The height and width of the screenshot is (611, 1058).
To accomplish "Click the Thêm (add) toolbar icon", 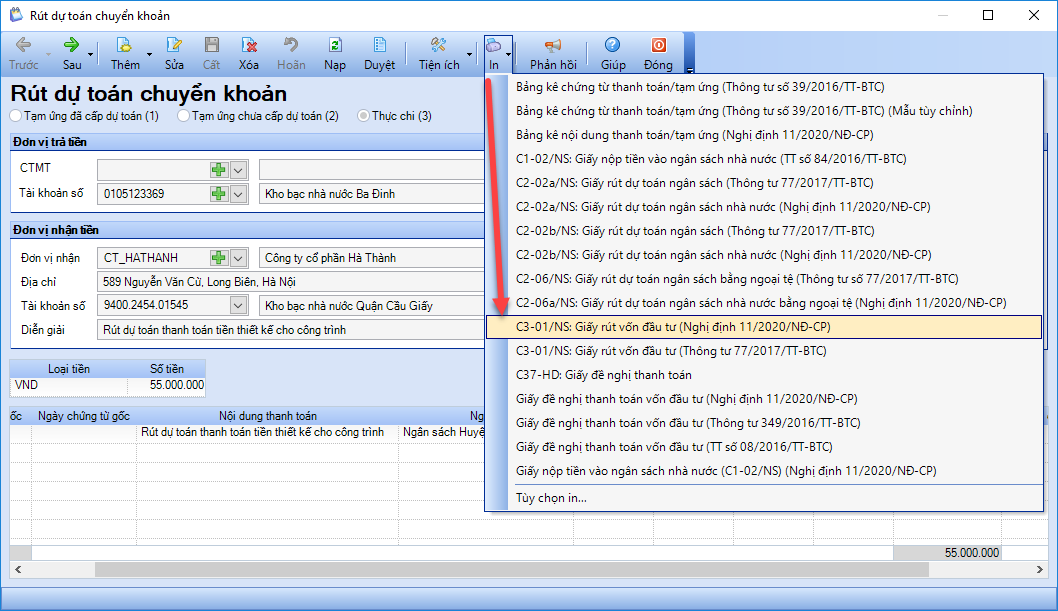I will tap(125, 45).
